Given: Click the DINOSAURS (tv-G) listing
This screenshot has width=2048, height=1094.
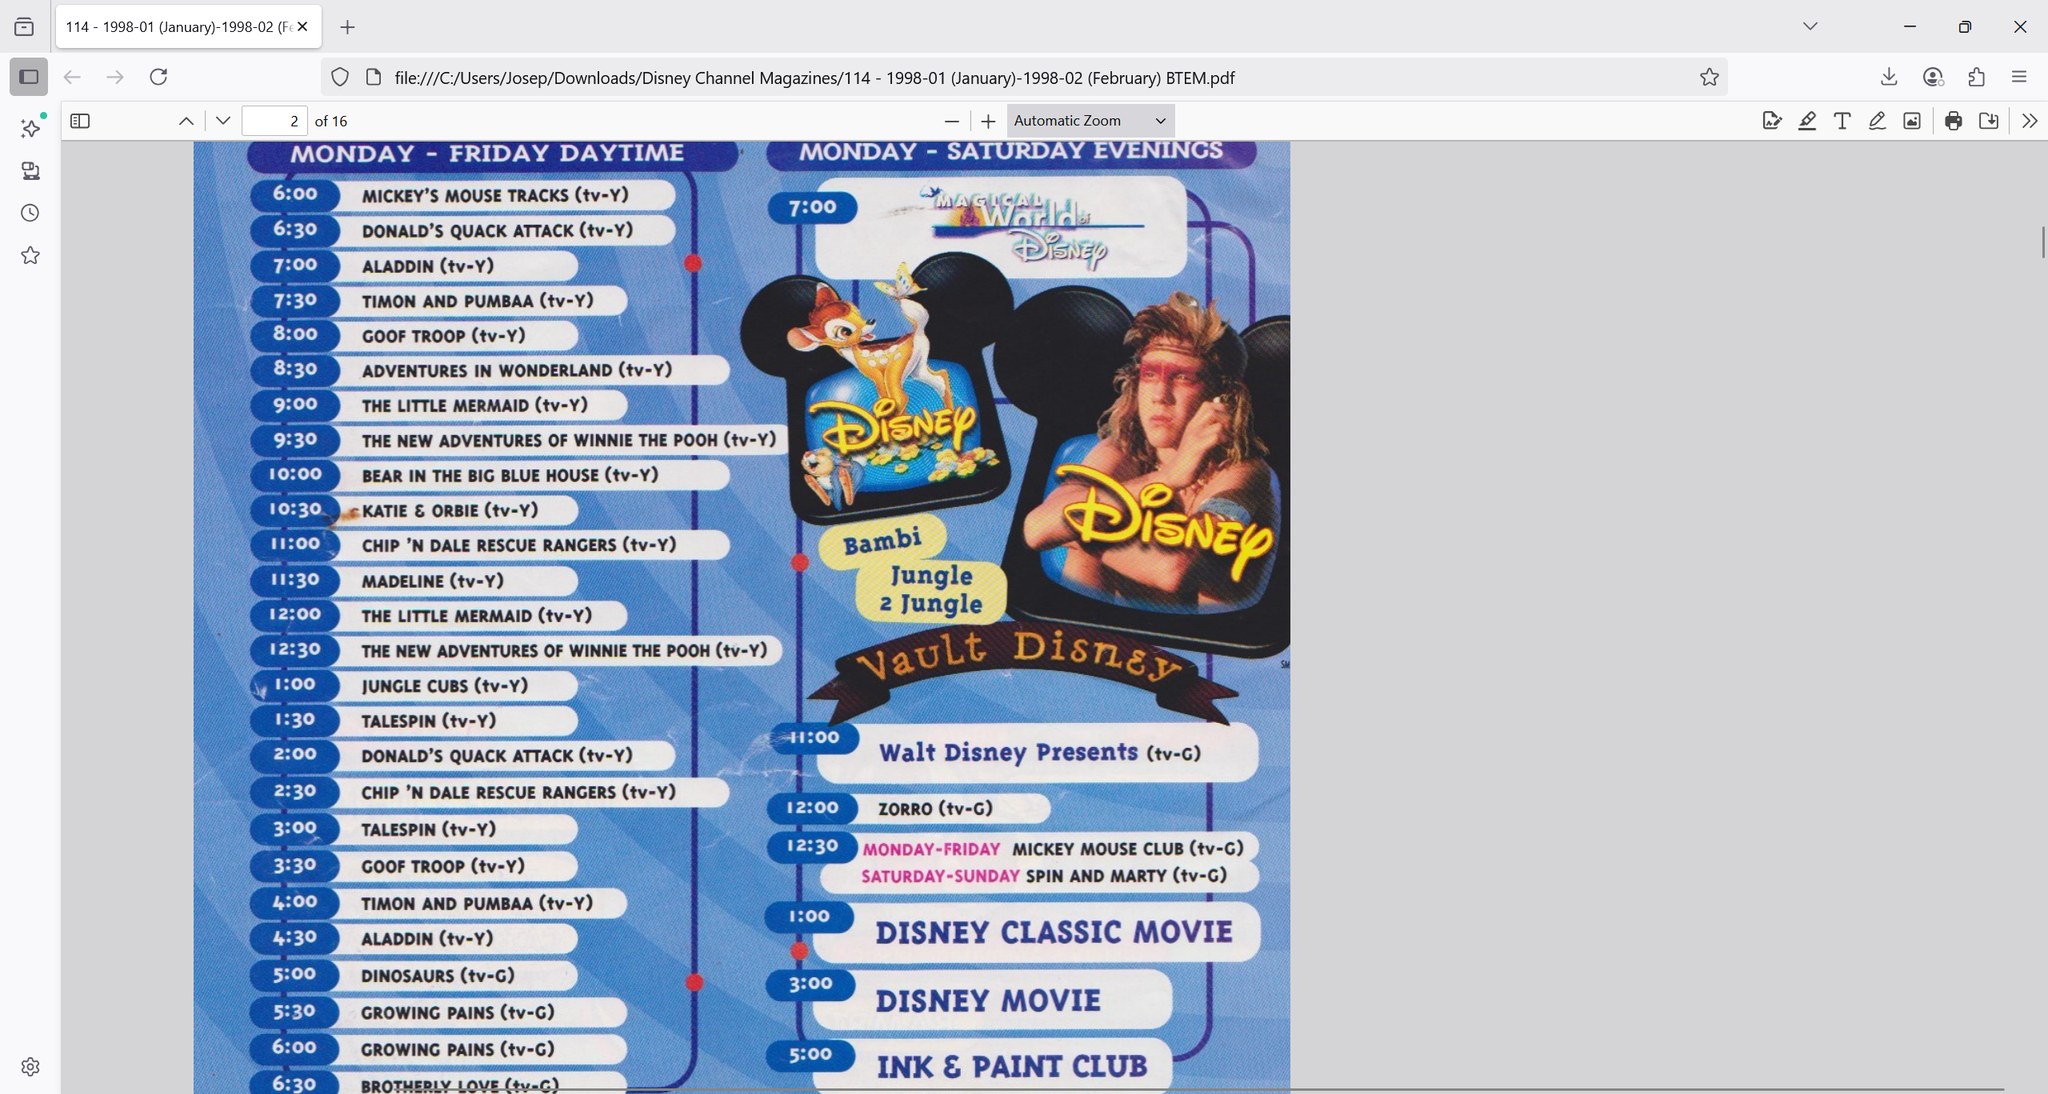Looking at the screenshot, I should pyautogui.click(x=438, y=975).
